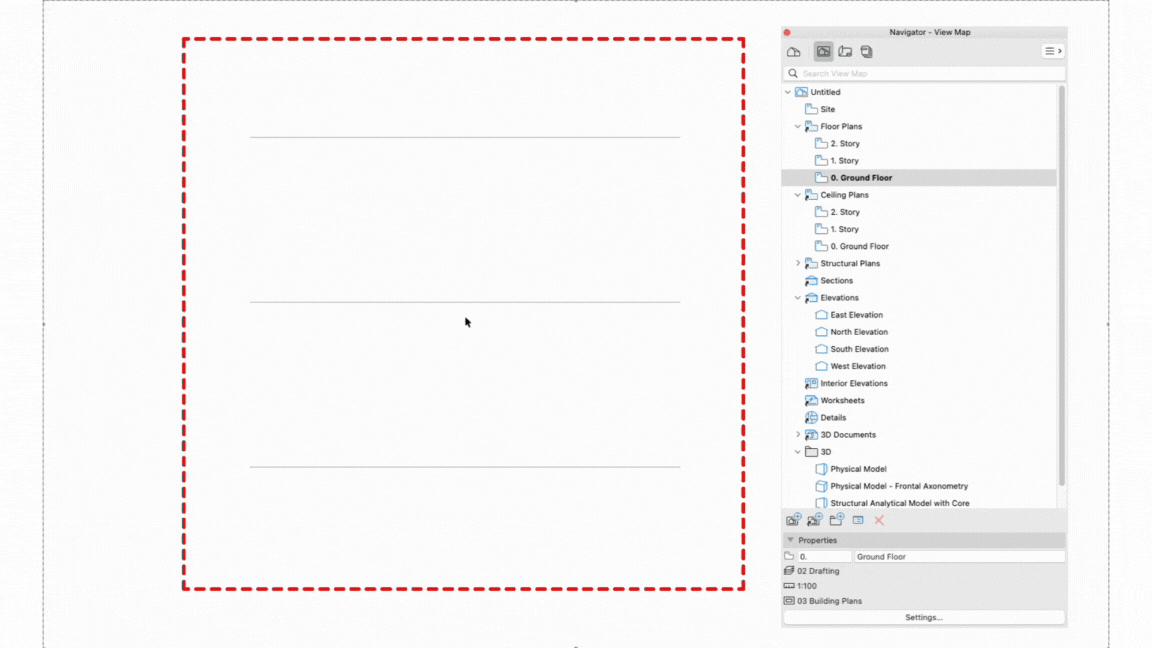
Task: Open 1. Story under Floor Plans
Action: coord(844,160)
